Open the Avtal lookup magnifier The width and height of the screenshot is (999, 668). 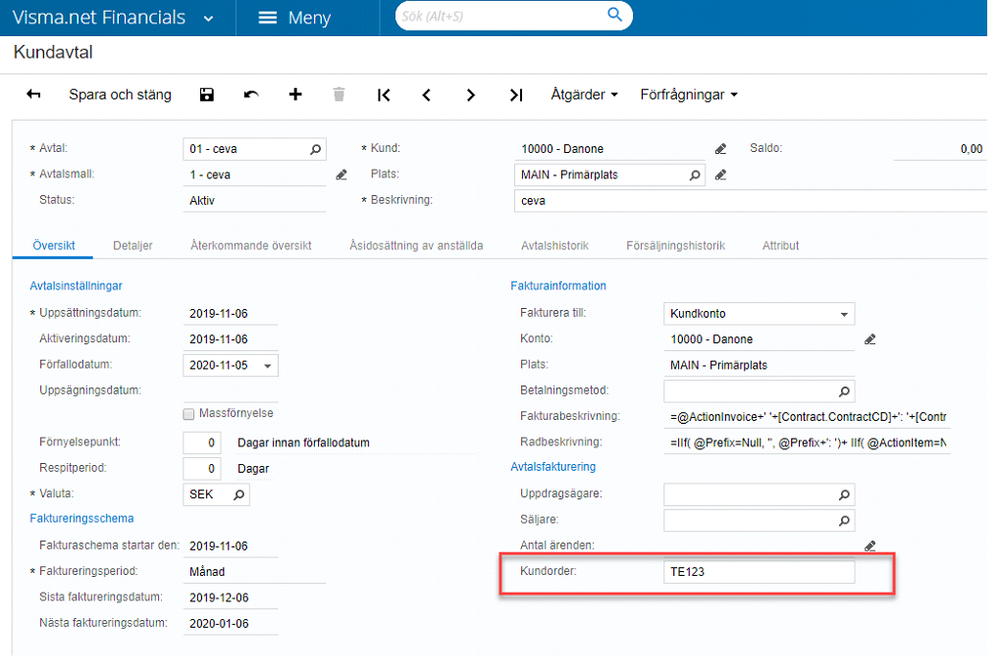[x=315, y=149]
